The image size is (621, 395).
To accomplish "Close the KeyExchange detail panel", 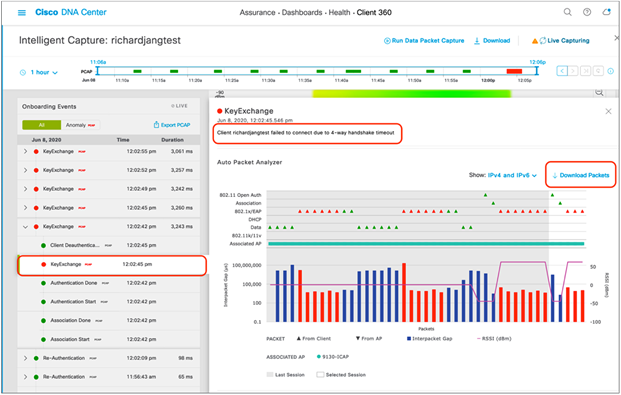I will pos(608,111).
